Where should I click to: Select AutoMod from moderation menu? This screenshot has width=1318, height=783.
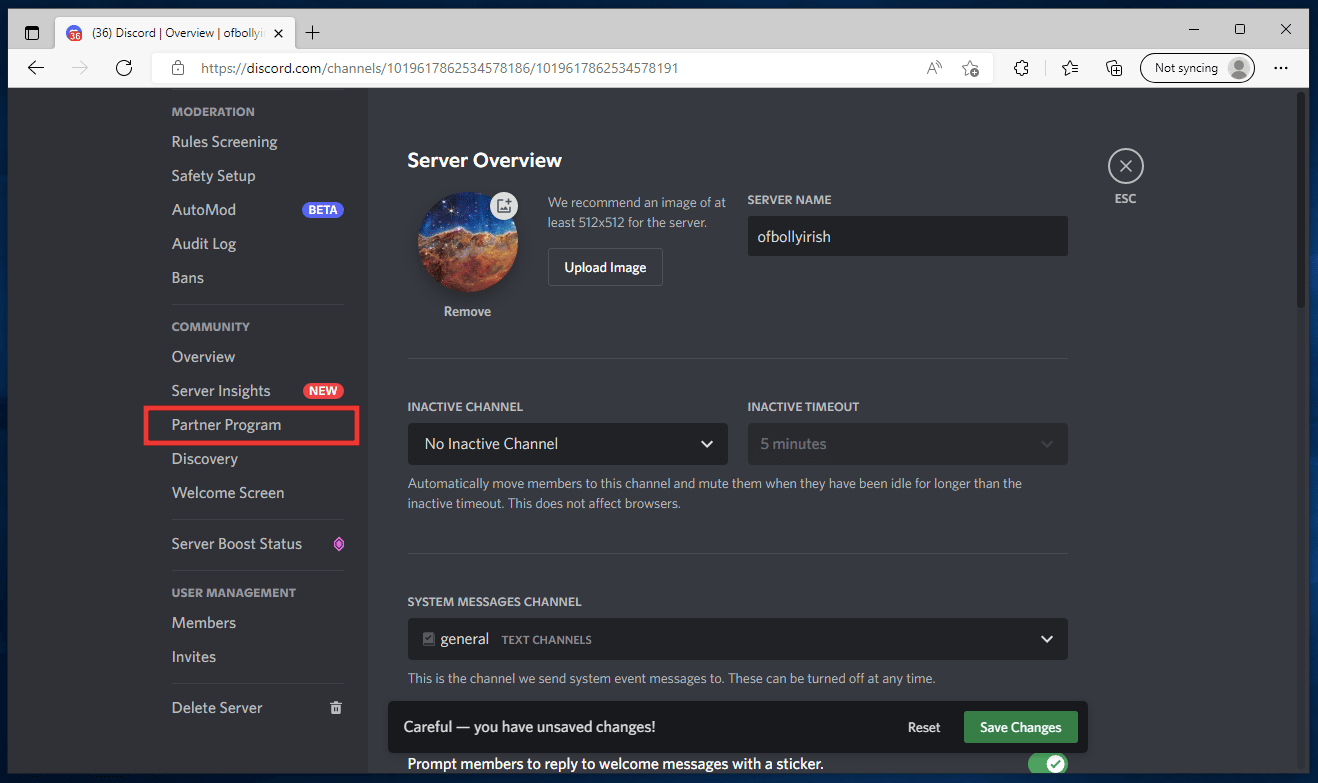click(x=204, y=210)
